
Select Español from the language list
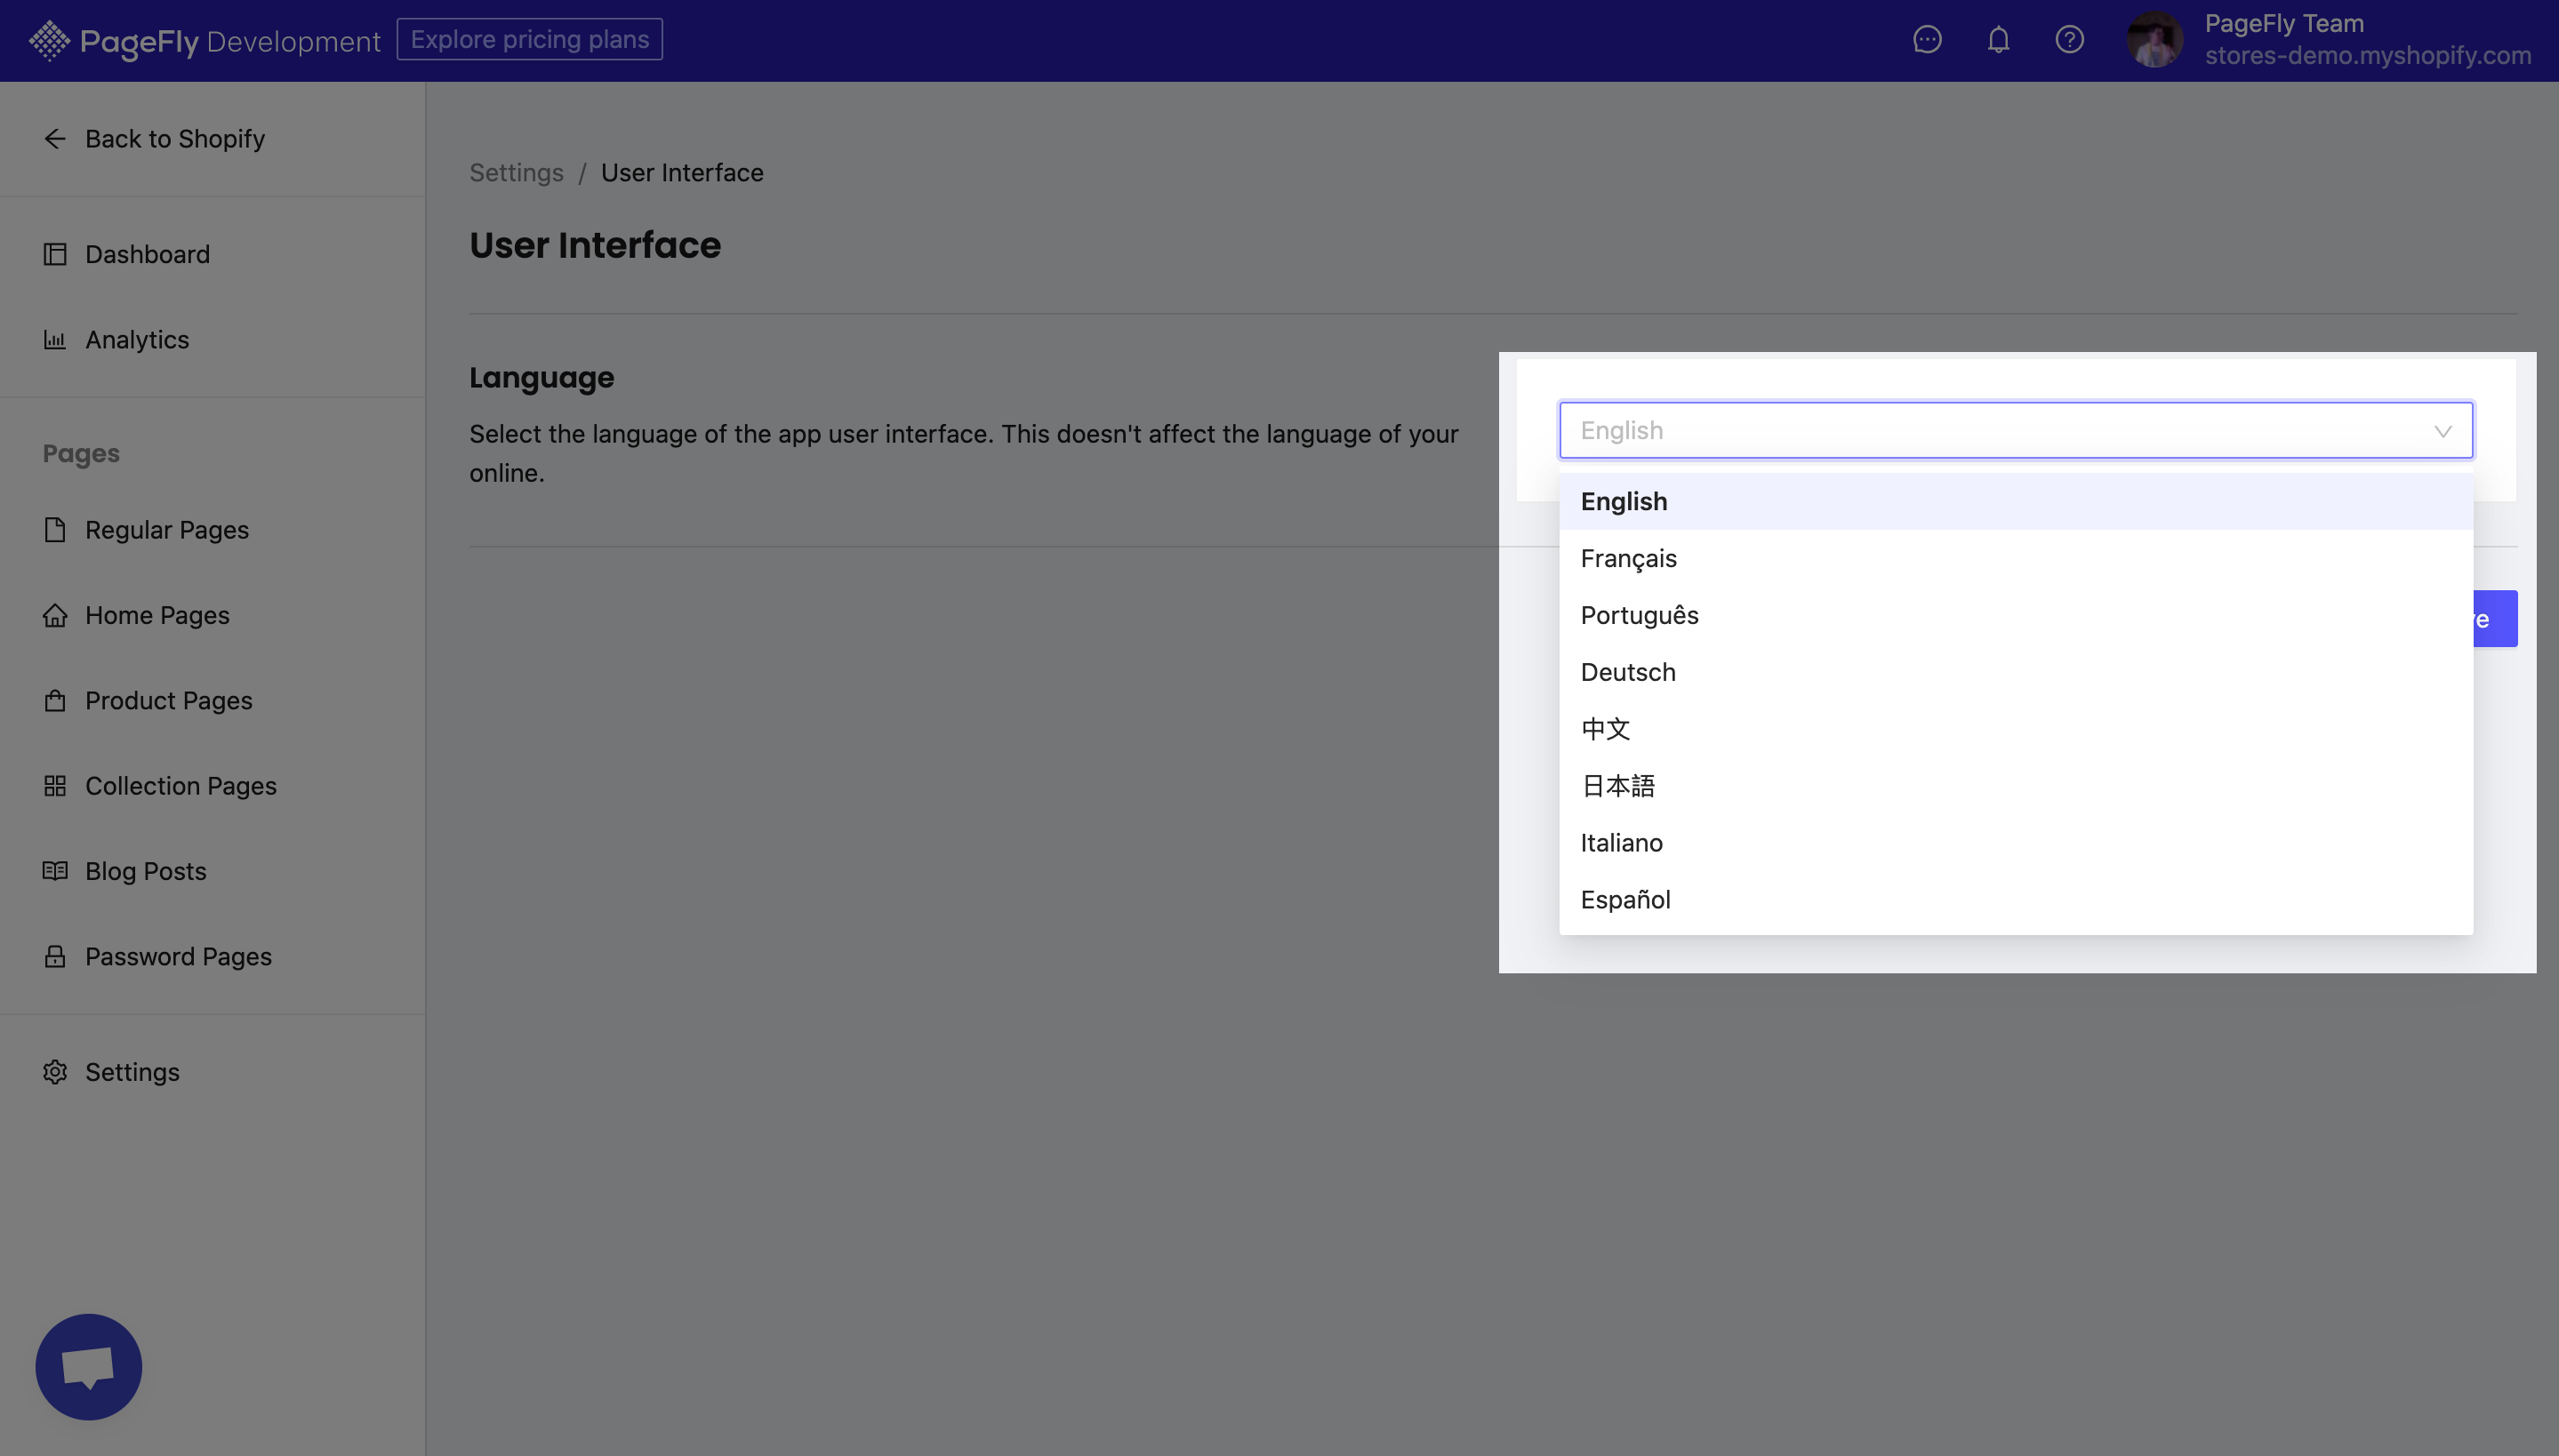tap(2016, 901)
